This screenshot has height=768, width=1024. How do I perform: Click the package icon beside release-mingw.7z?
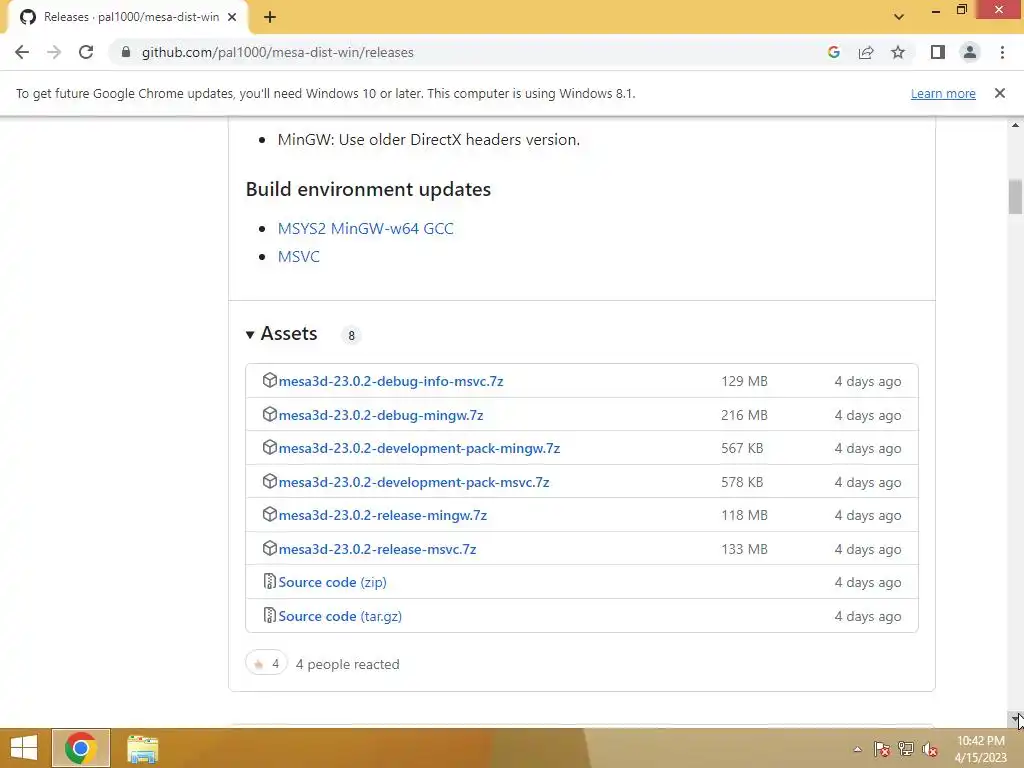270,515
